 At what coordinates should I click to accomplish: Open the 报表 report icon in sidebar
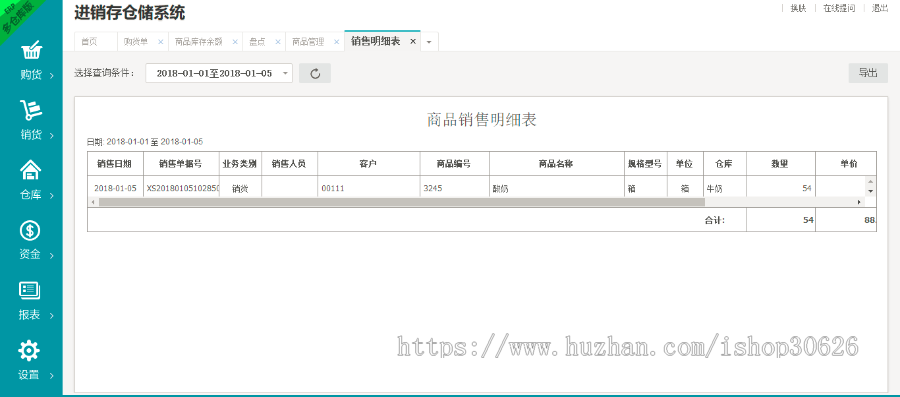coord(30,290)
